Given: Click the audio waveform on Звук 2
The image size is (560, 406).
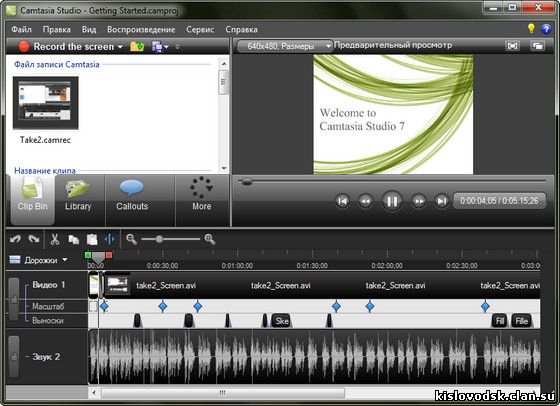Looking at the screenshot, I should pos(314,356).
